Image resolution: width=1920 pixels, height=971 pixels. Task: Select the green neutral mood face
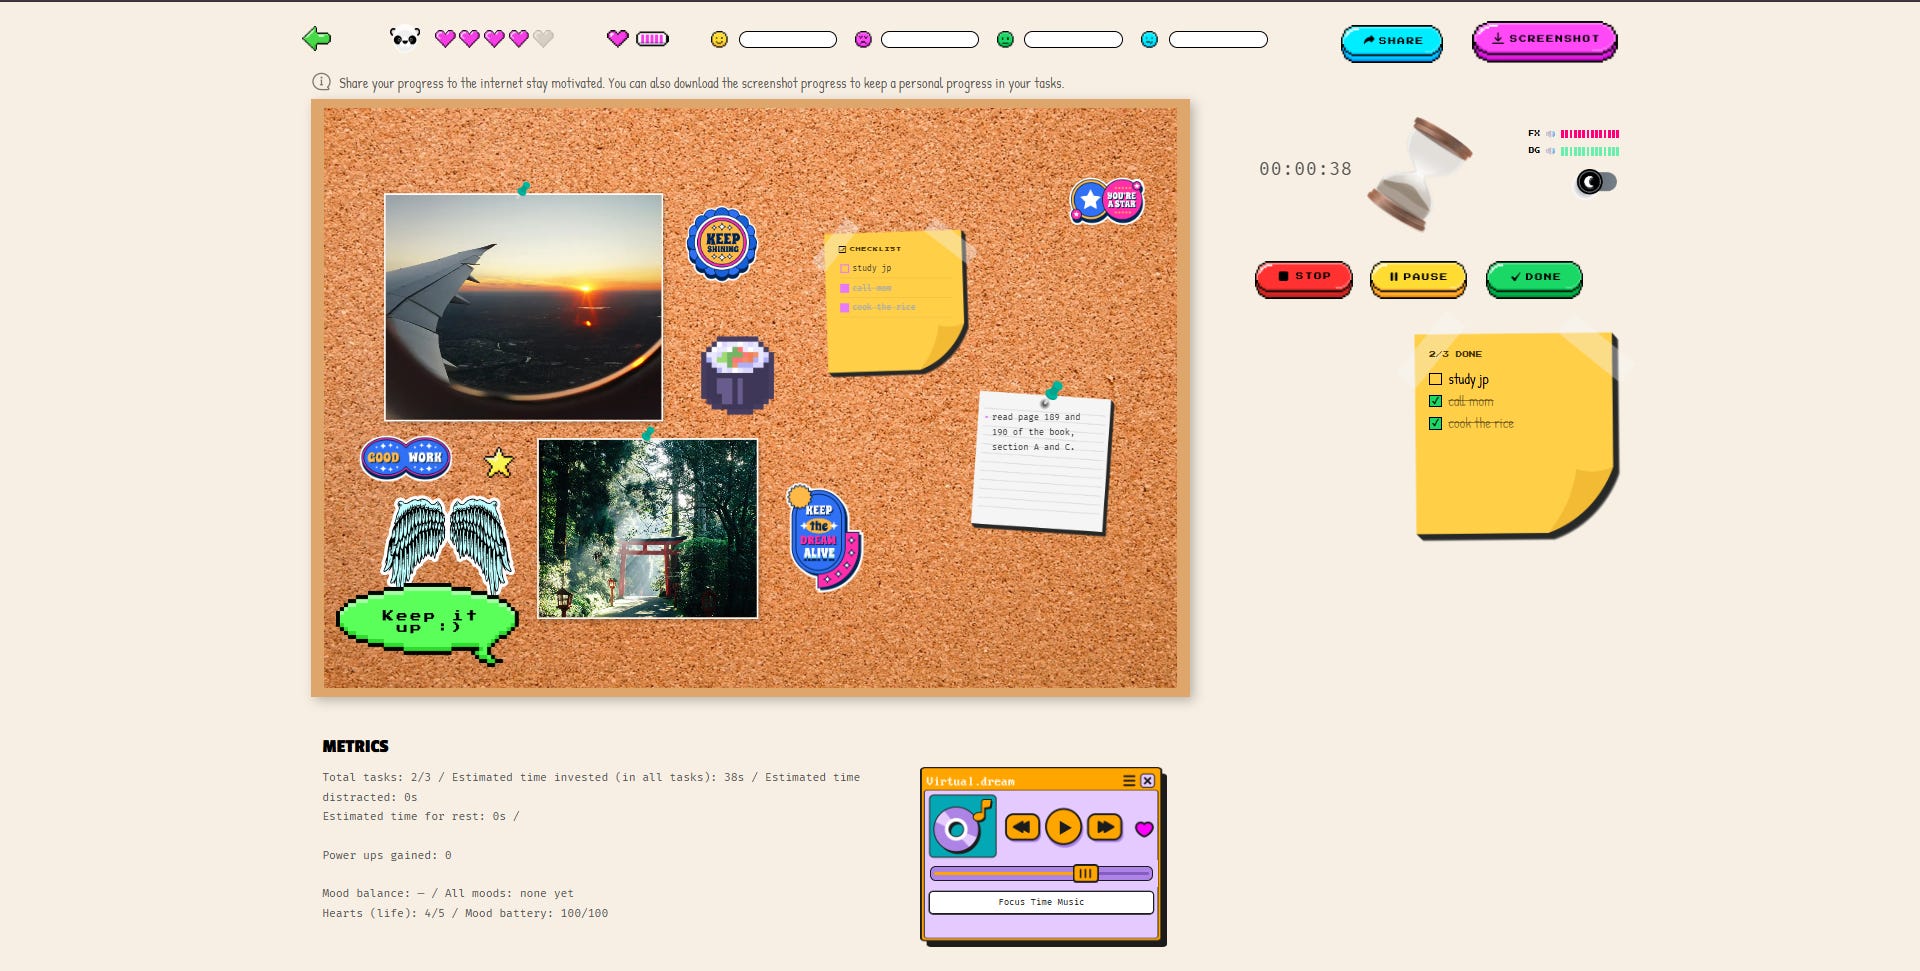click(x=1005, y=39)
